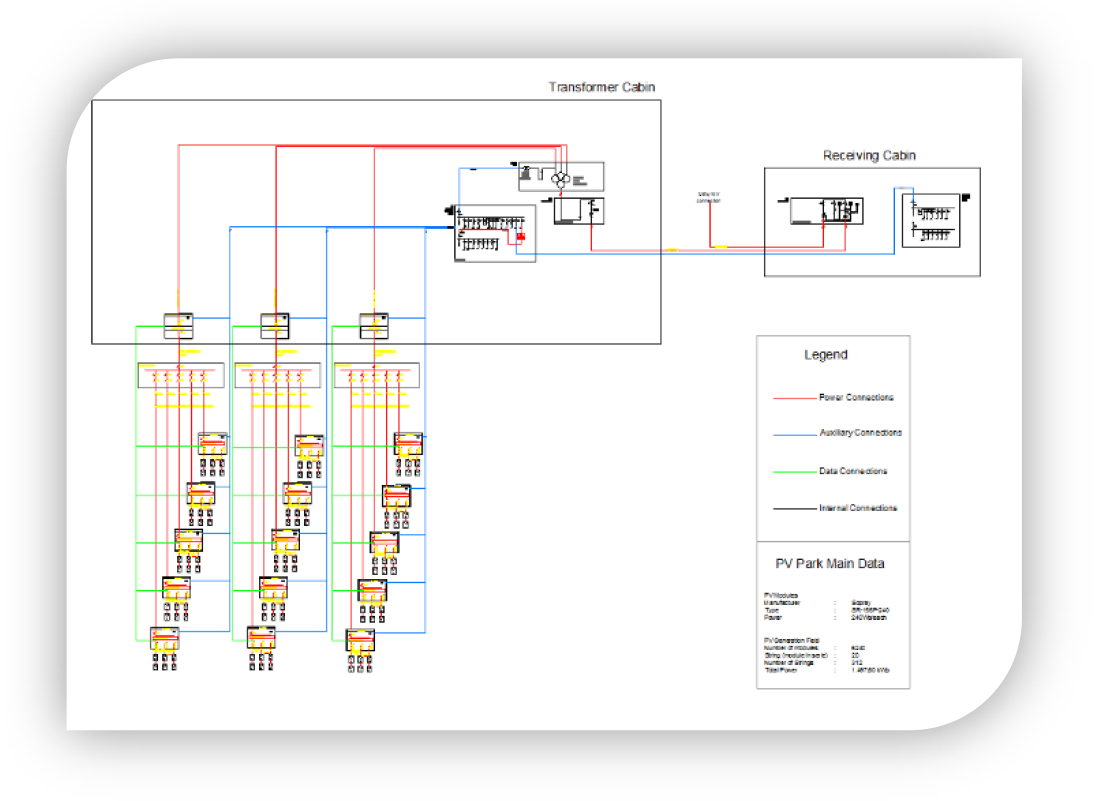Viewport: 1099px width, 801px height.
Task: Select the rightmost inverter block in Transformer Cabin
Action: tap(374, 325)
